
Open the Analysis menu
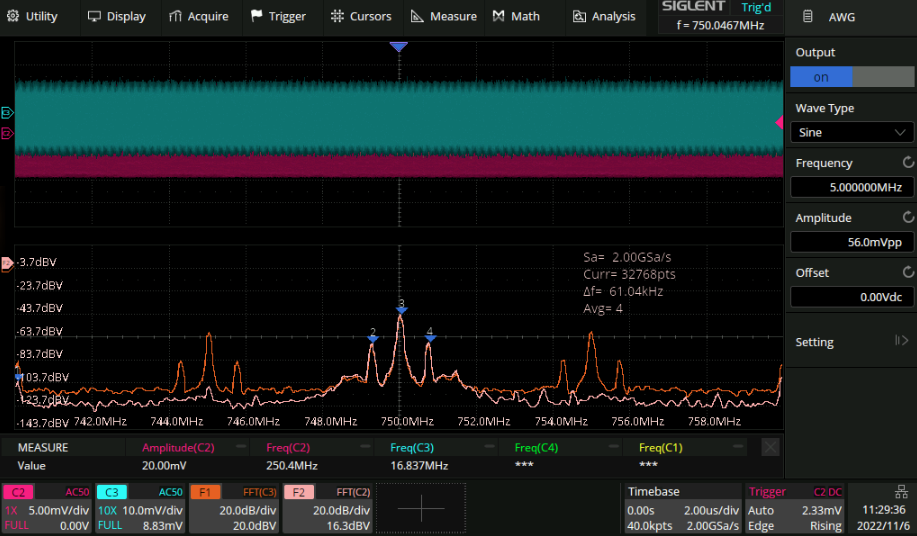tap(604, 16)
